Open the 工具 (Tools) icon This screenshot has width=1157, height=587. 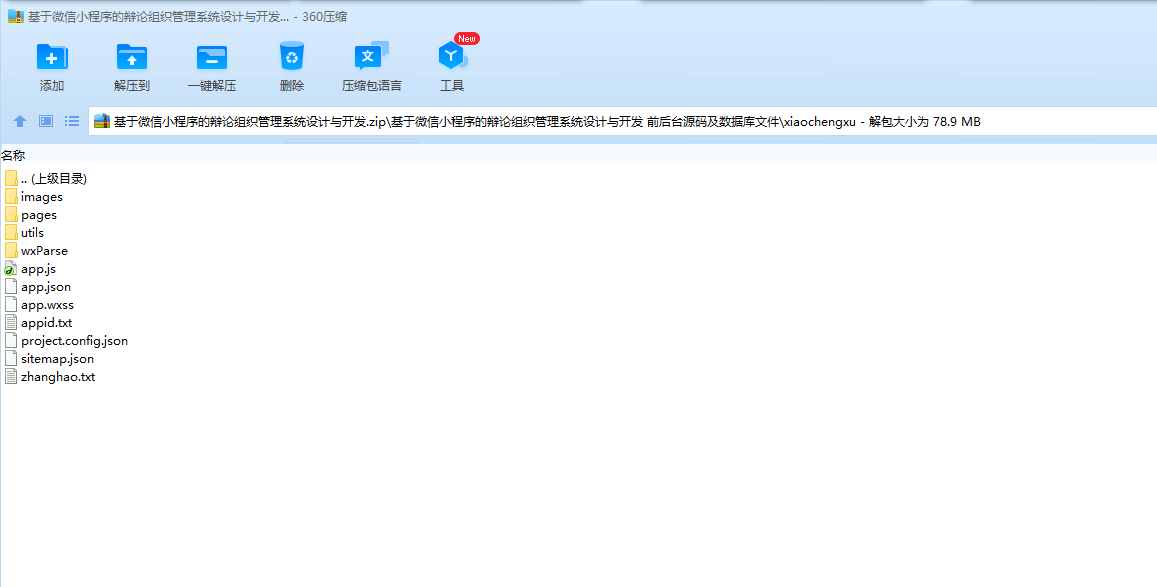pos(451,56)
